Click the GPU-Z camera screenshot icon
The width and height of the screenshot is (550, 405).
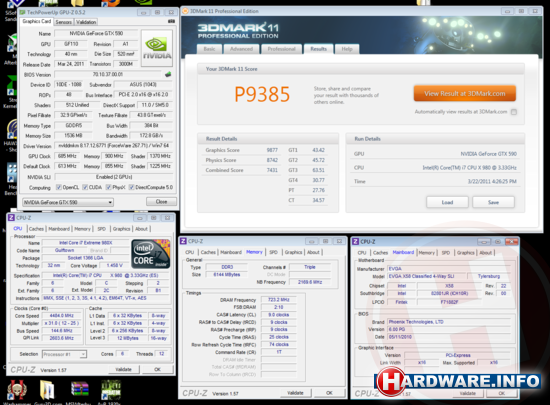pyautogui.click(x=171, y=21)
